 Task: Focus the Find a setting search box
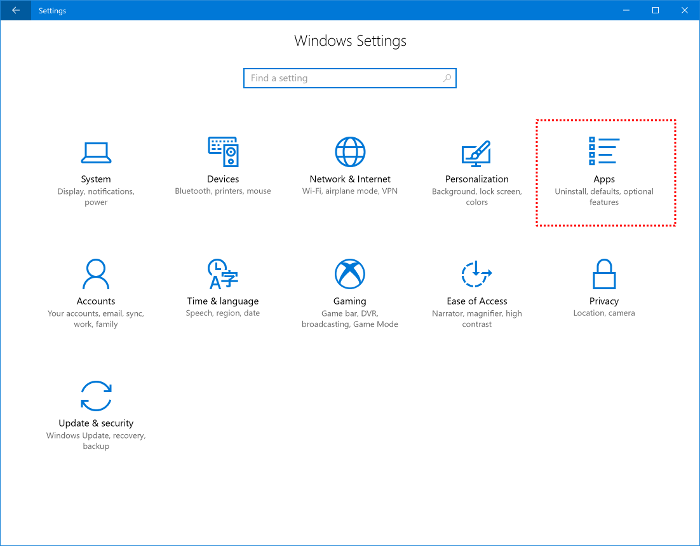pos(350,78)
